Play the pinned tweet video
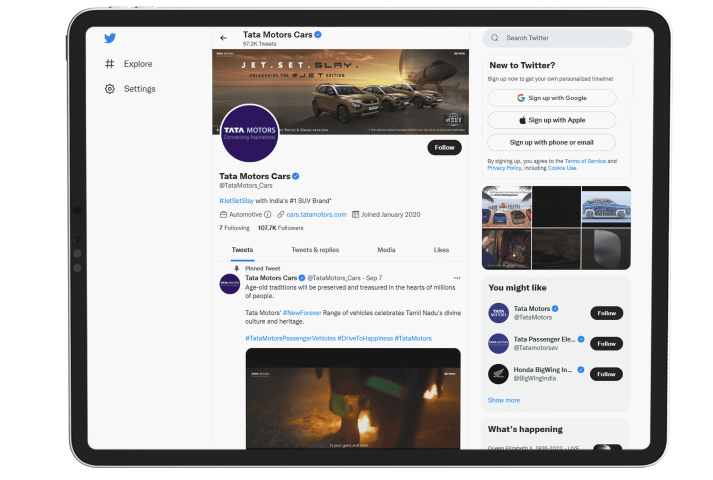Viewport: 713px width, 480px height. point(353,399)
